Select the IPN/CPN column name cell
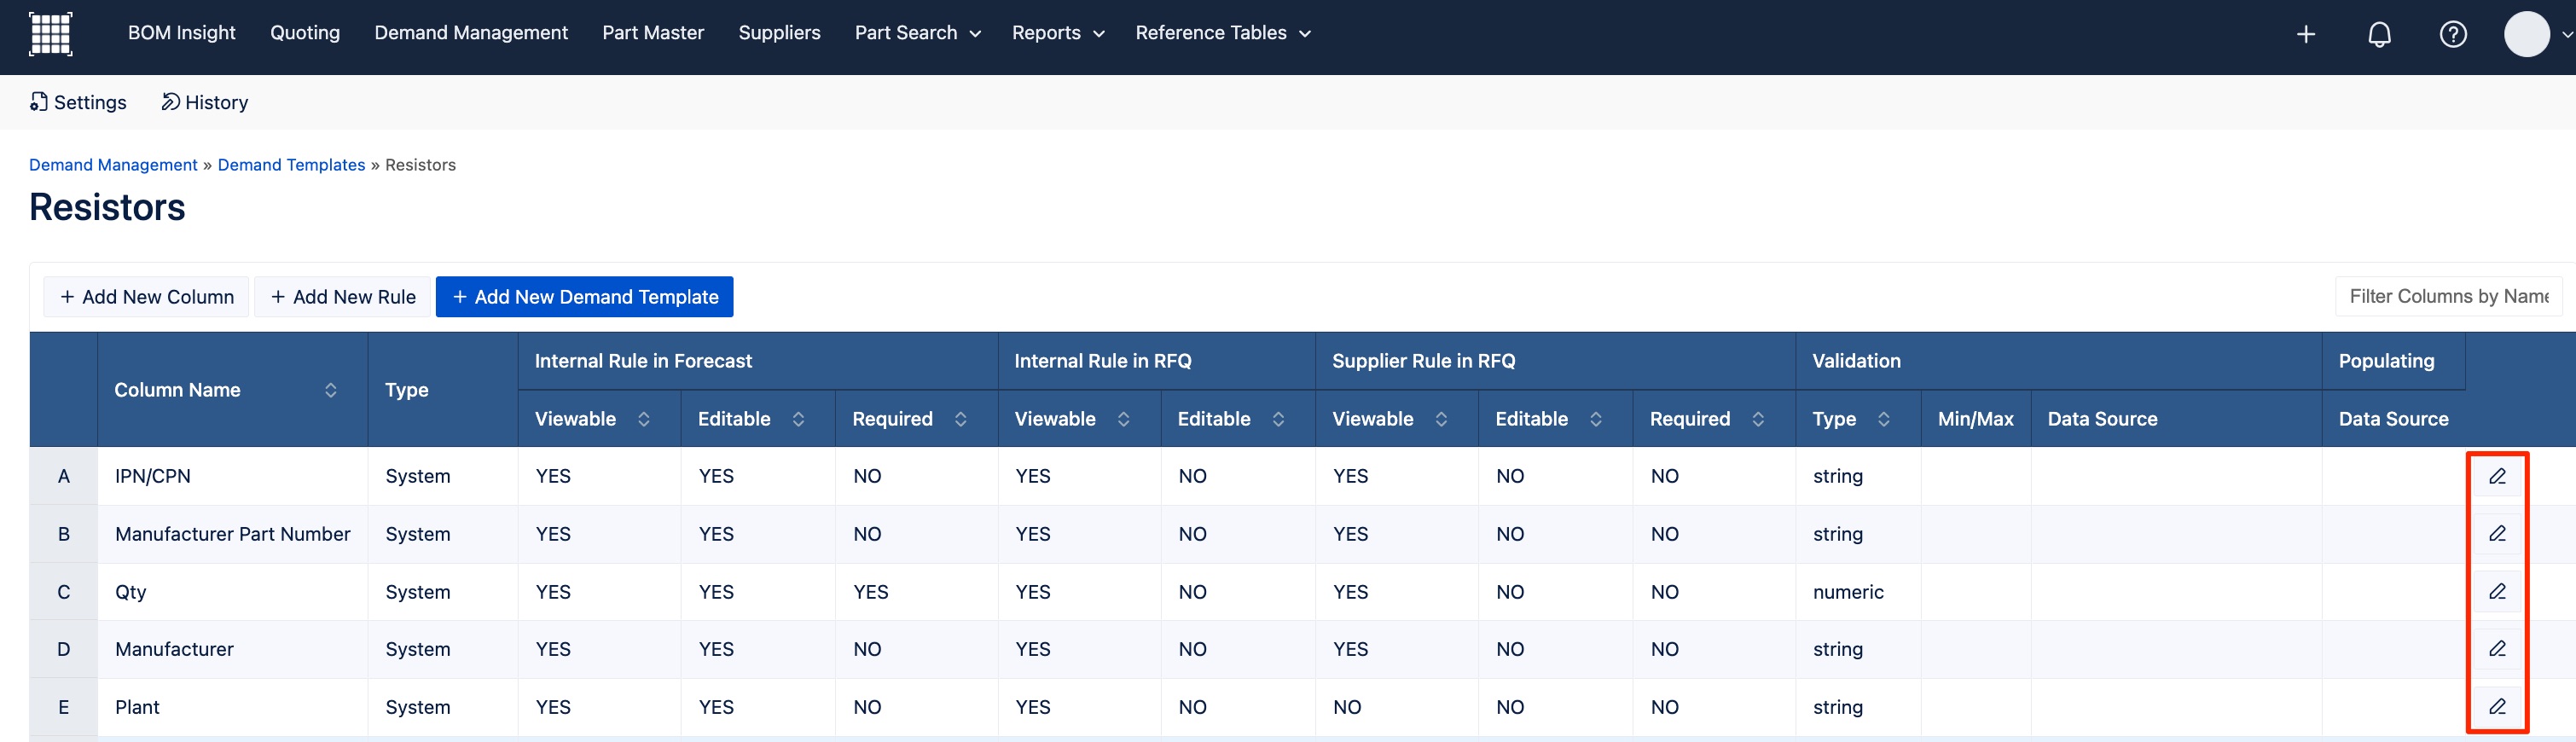Screen dimensions: 2576x742 (232, 476)
